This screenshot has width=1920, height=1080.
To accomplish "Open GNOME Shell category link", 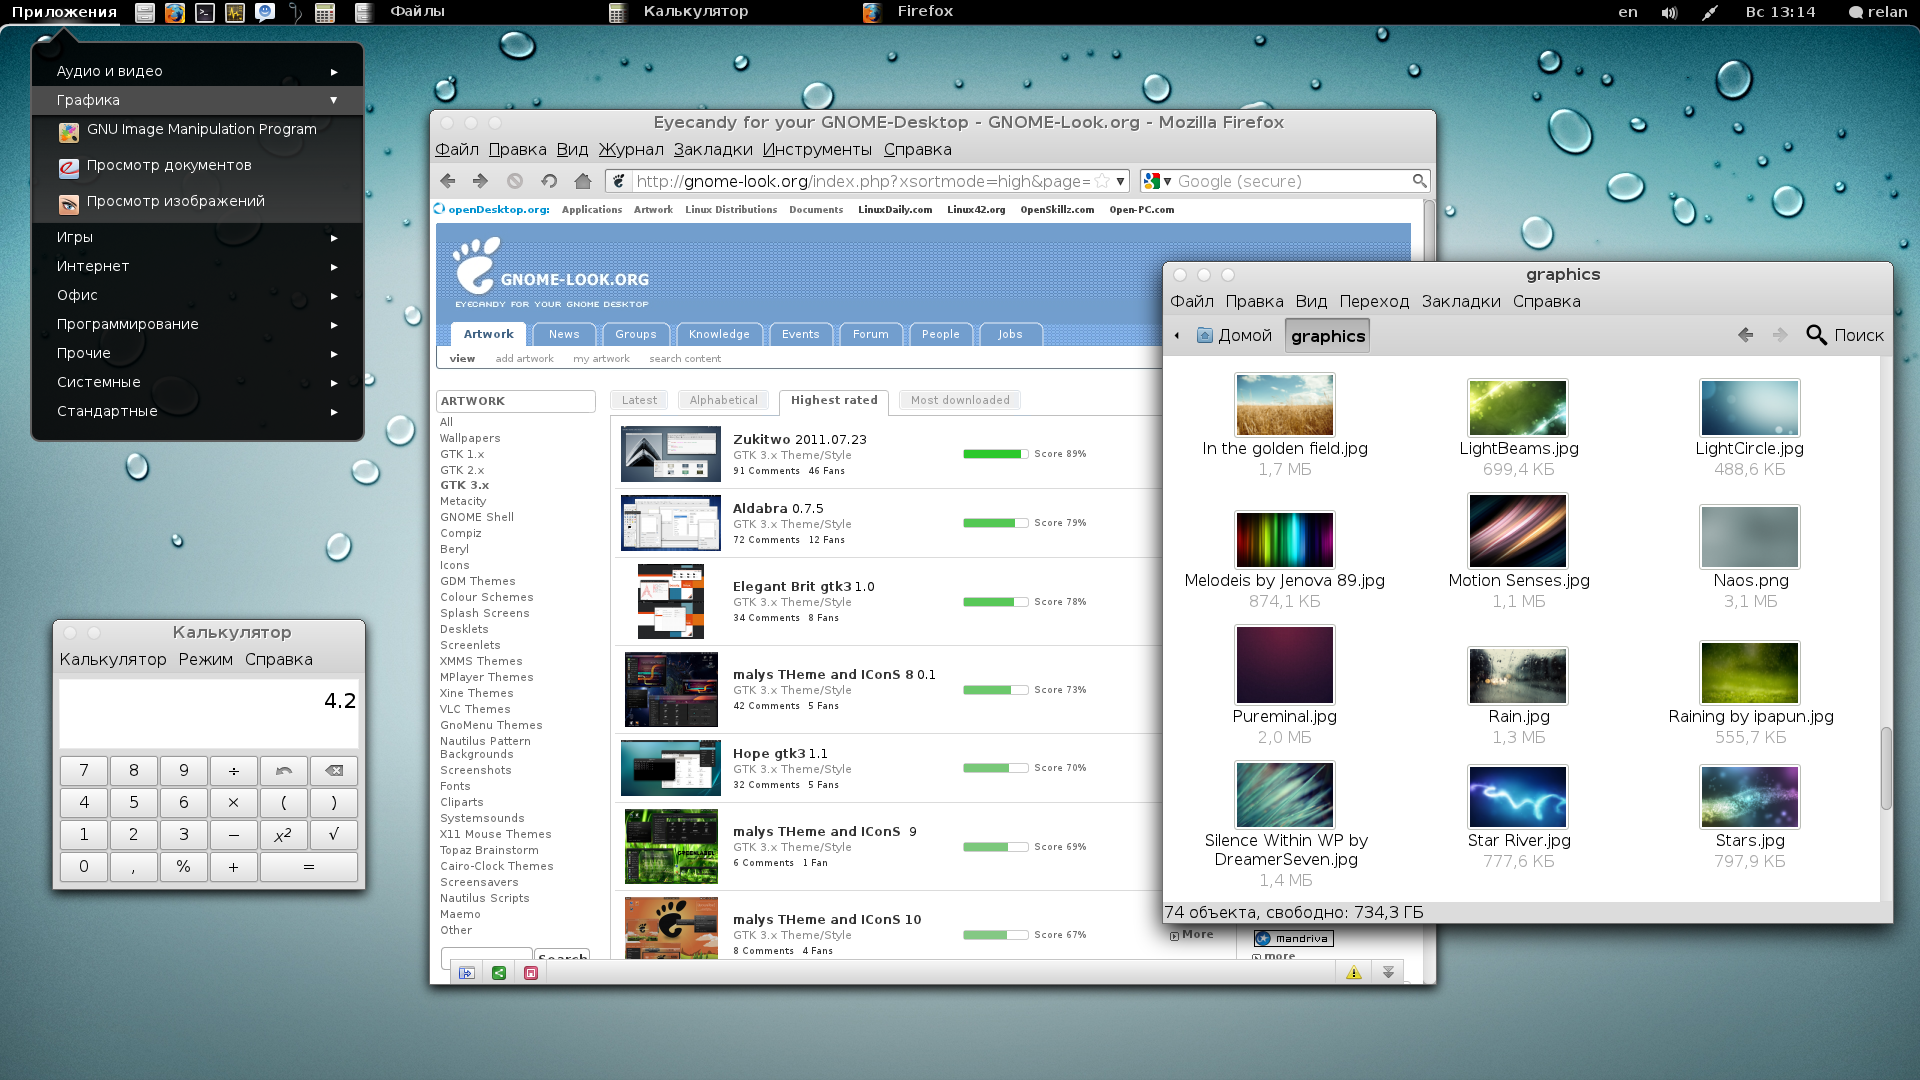I will (x=477, y=517).
